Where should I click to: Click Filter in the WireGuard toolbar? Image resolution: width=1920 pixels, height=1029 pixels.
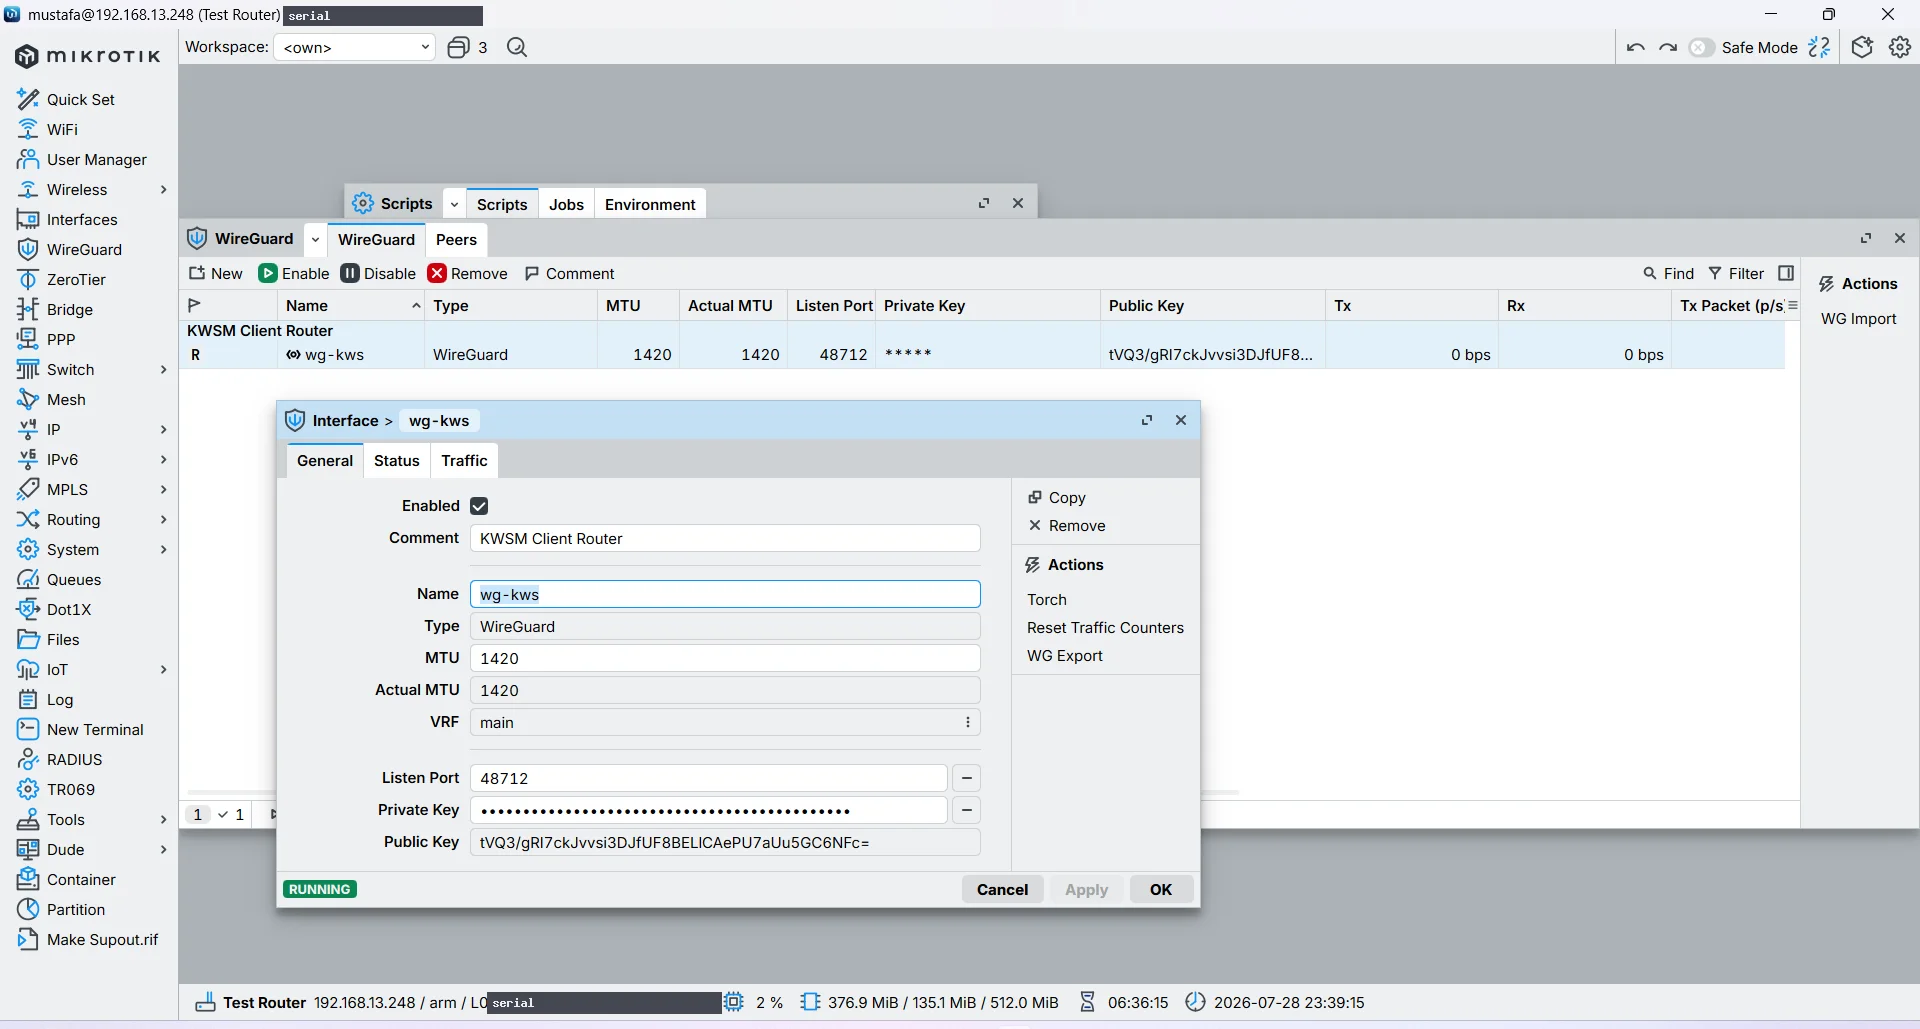1736,273
